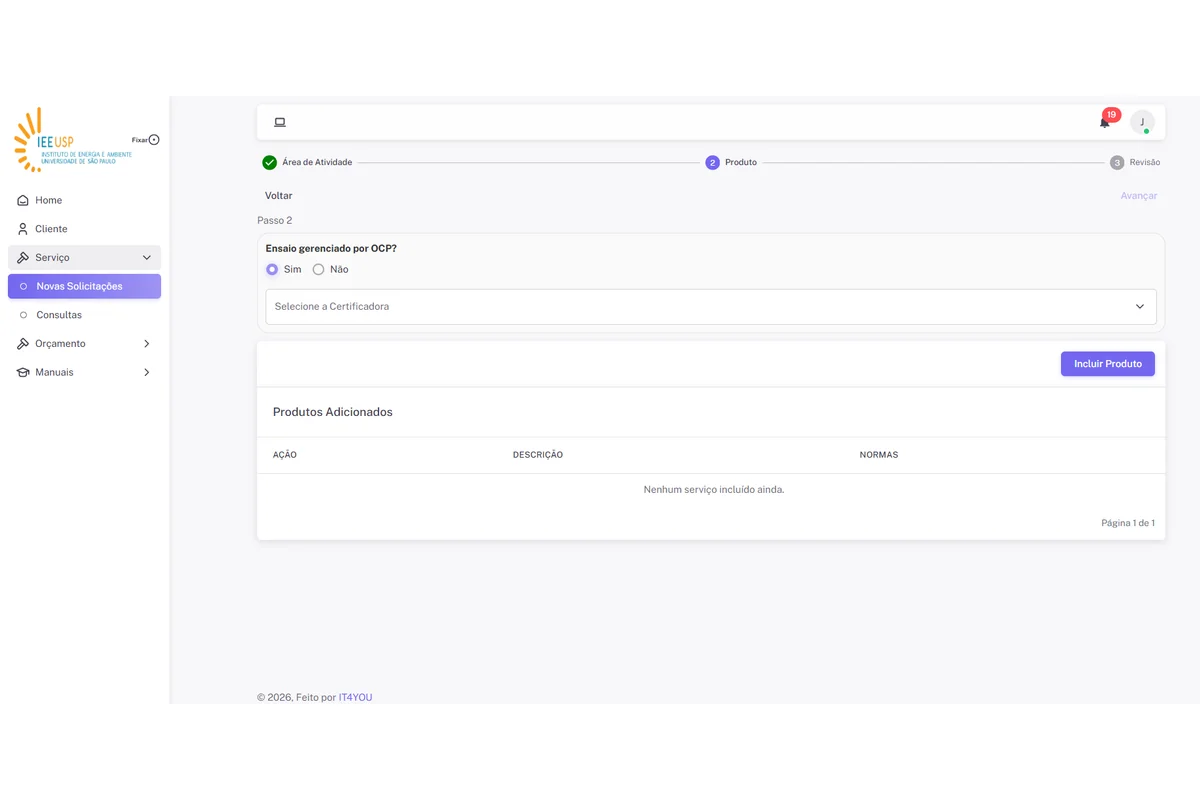Viewport: 1200px width, 800px height.
Task: Click the Serviço wrench icon
Action: pyautogui.click(x=23, y=257)
